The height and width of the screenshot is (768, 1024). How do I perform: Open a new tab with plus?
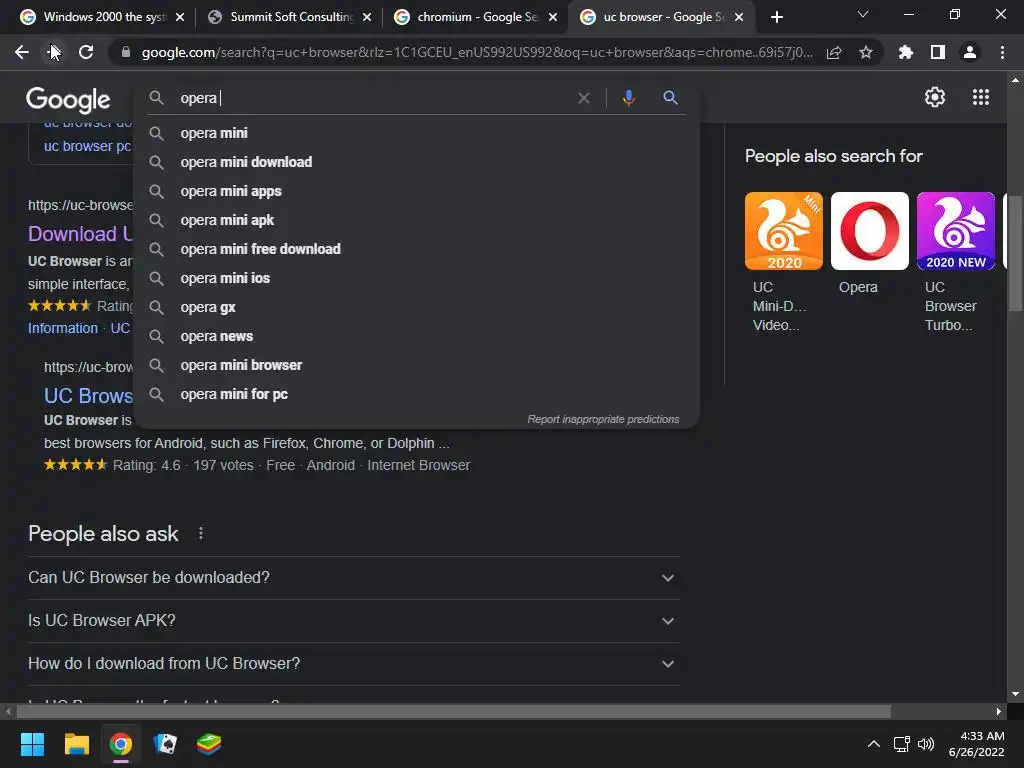[776, 17]
